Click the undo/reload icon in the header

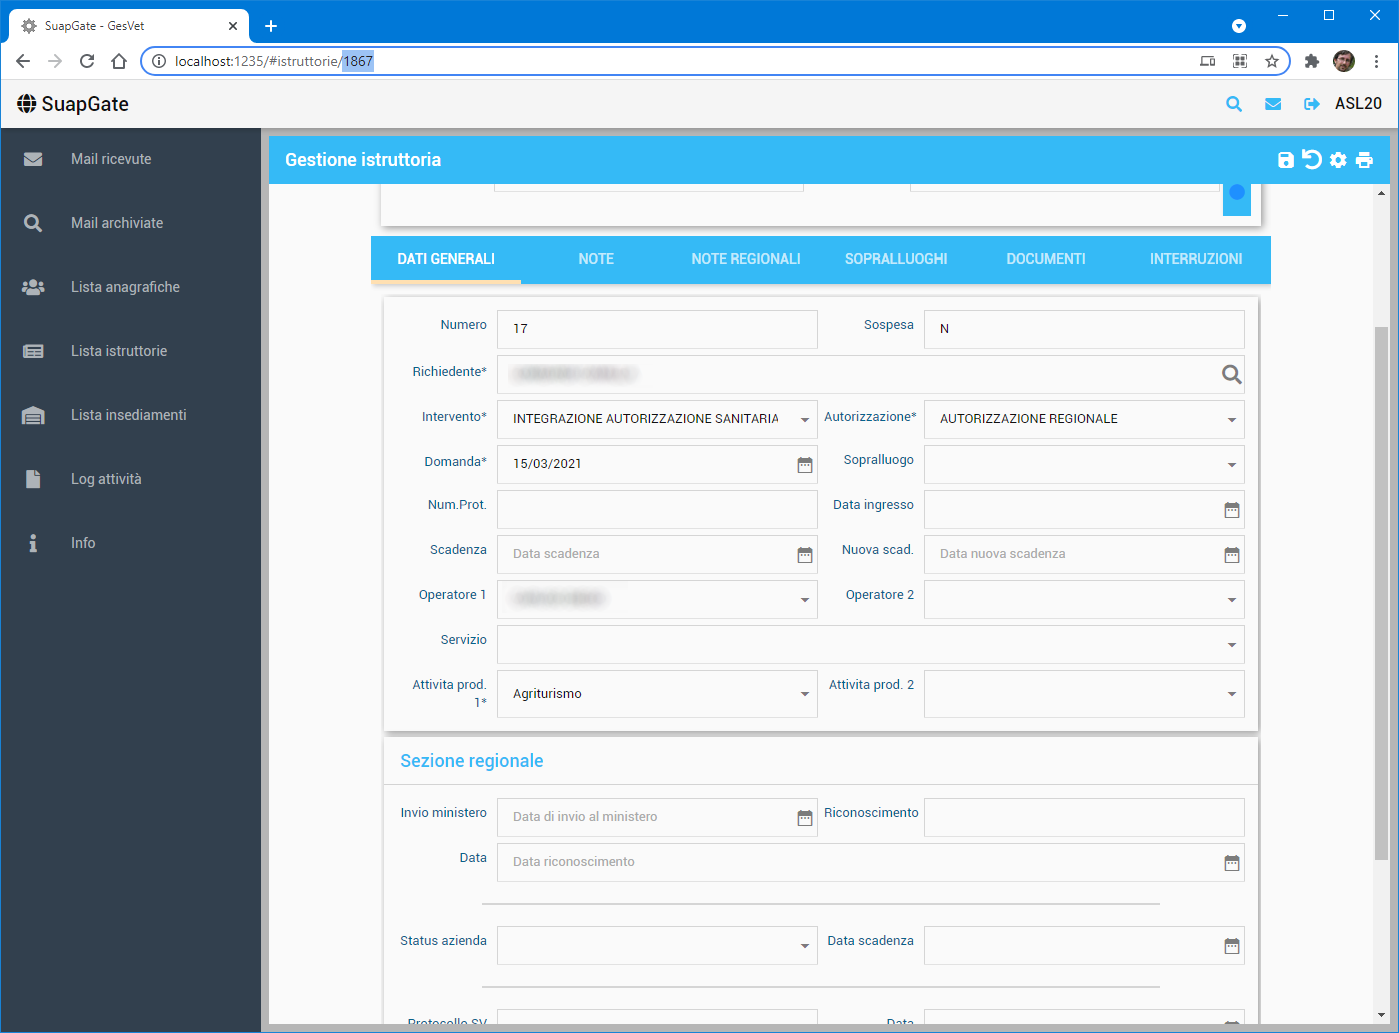tap(1312, 160)
